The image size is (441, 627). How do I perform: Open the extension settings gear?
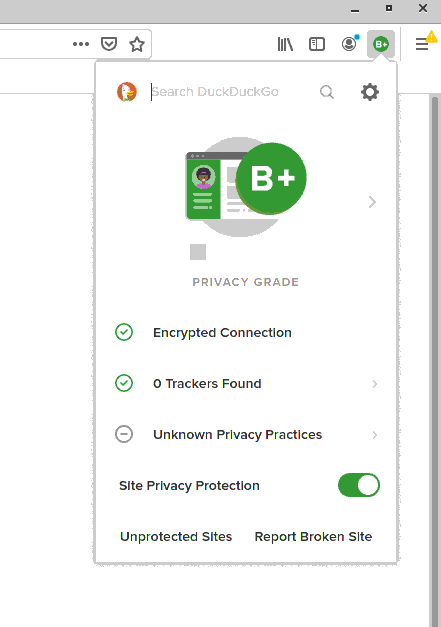tap(370, 92)
